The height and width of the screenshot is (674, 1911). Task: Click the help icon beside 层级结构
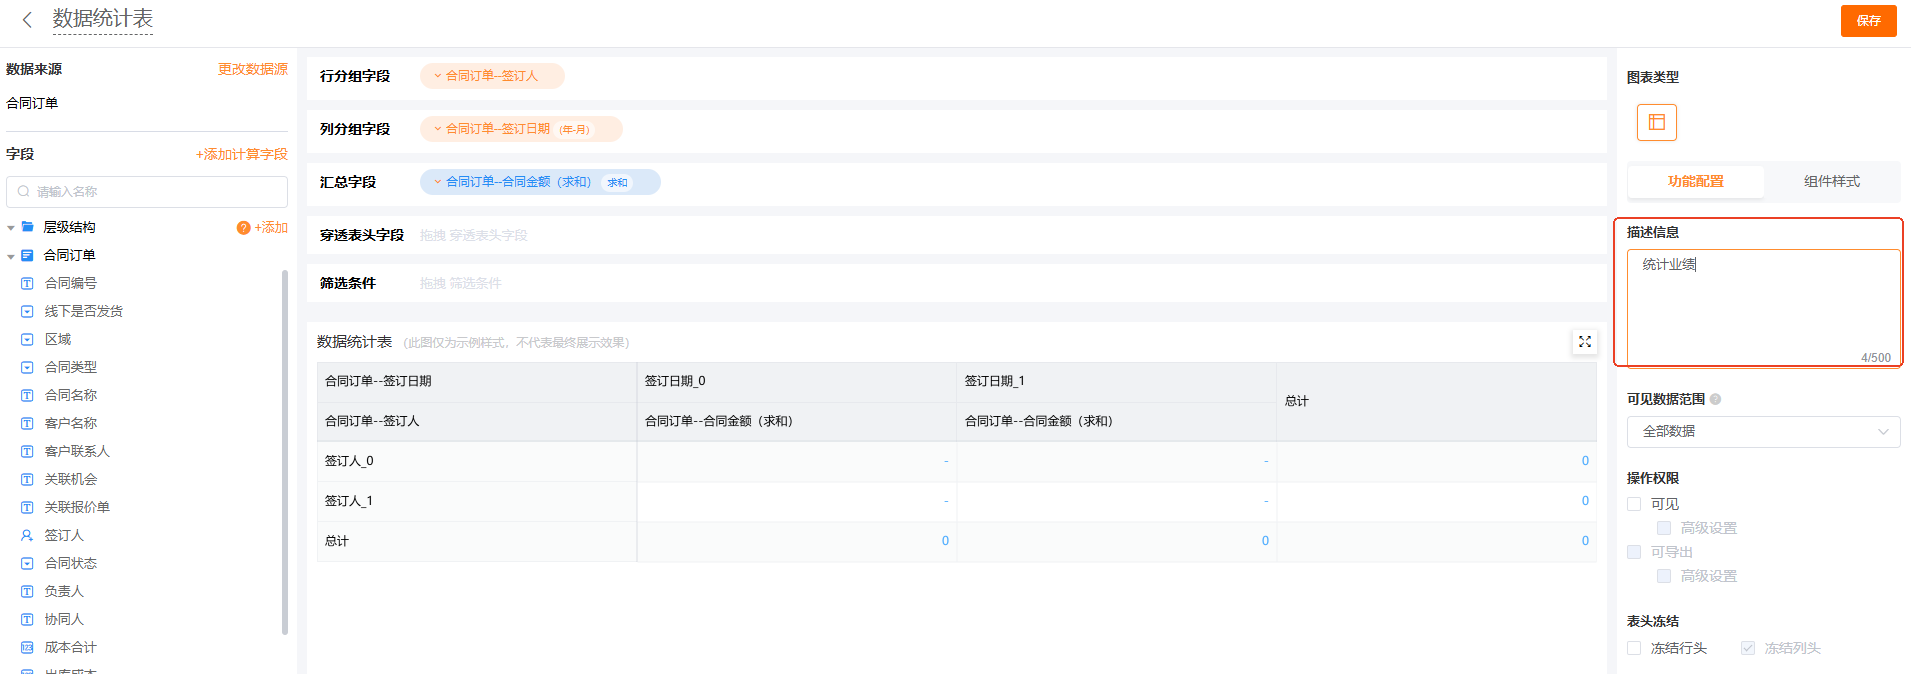(243, 228)
